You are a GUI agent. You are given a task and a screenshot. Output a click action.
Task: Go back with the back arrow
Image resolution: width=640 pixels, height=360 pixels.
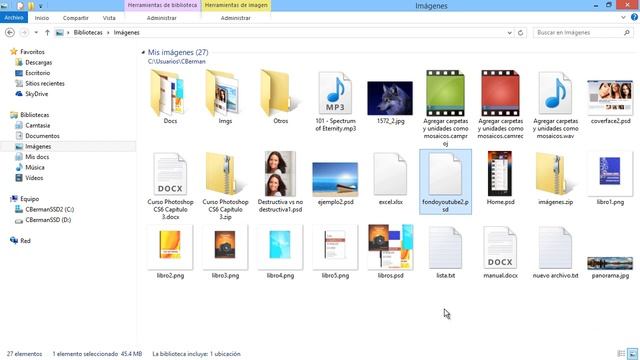[10, 33]
